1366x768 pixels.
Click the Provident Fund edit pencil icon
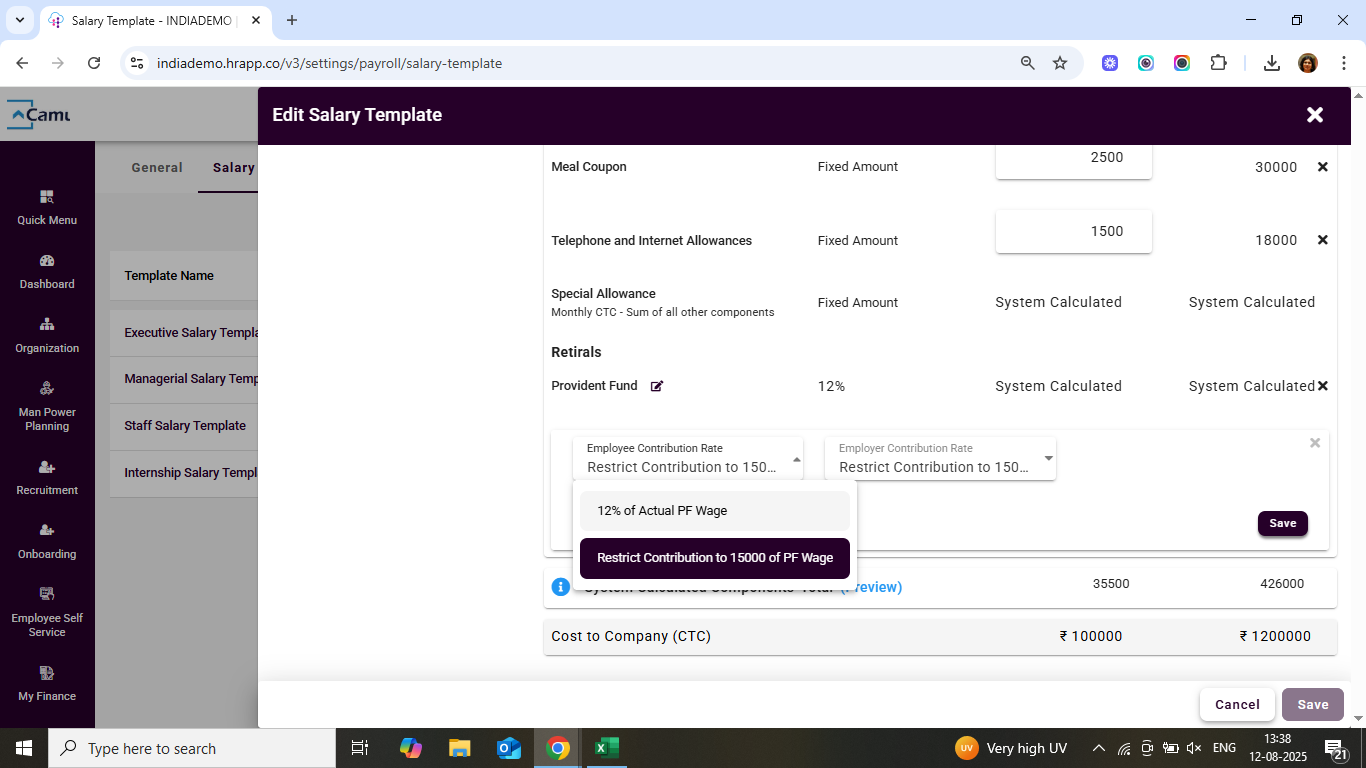pos(657,386)
